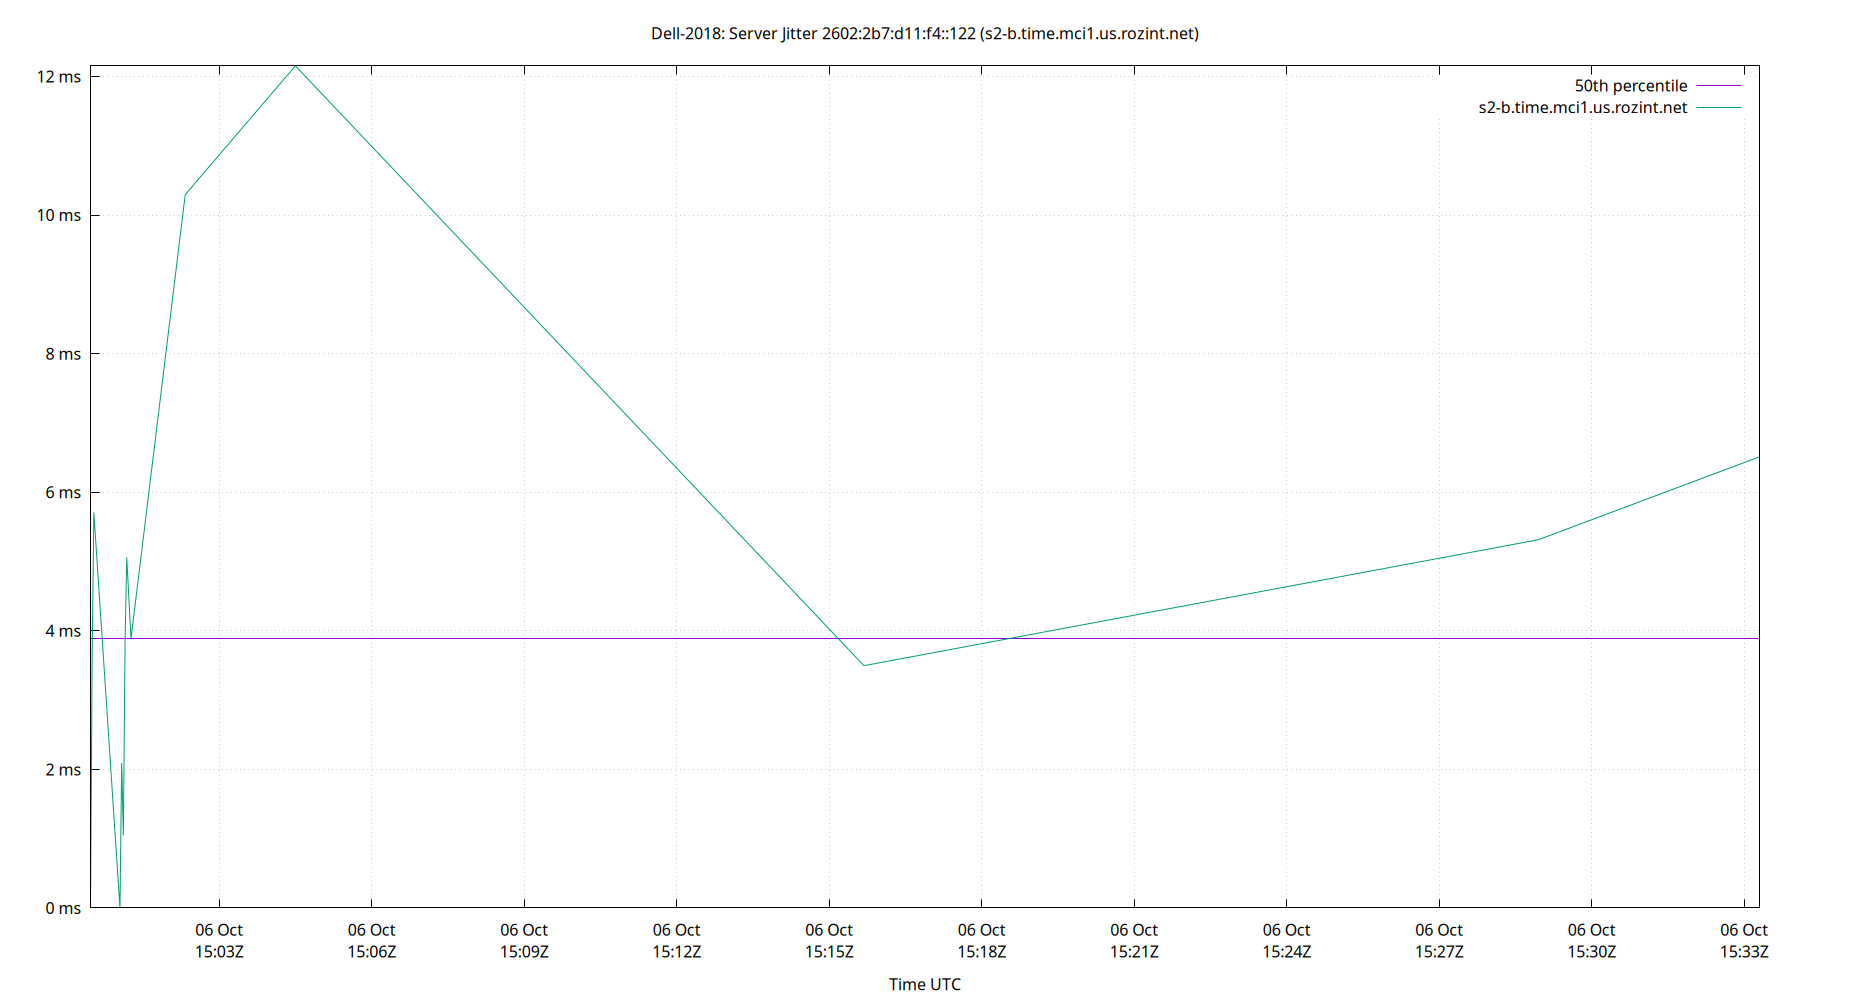Click the green jitter line at its 12 ms peak
This screenshot has height=1000, width=1850.
click(295, 66)
